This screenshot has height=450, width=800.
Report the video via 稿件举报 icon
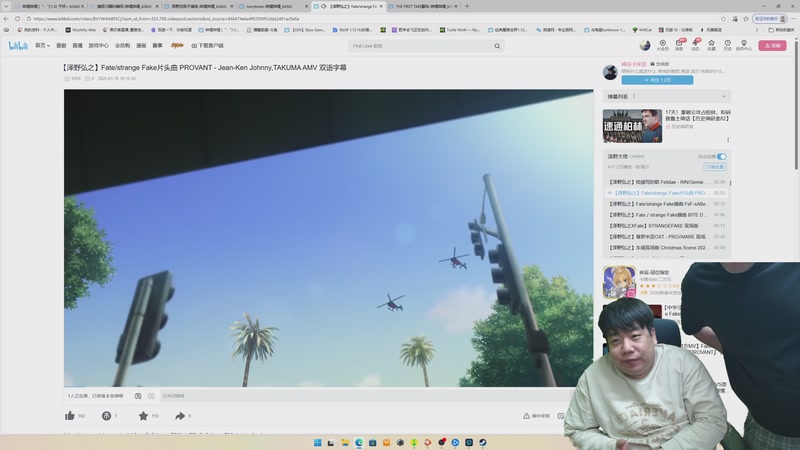click(x=536, y=416)
